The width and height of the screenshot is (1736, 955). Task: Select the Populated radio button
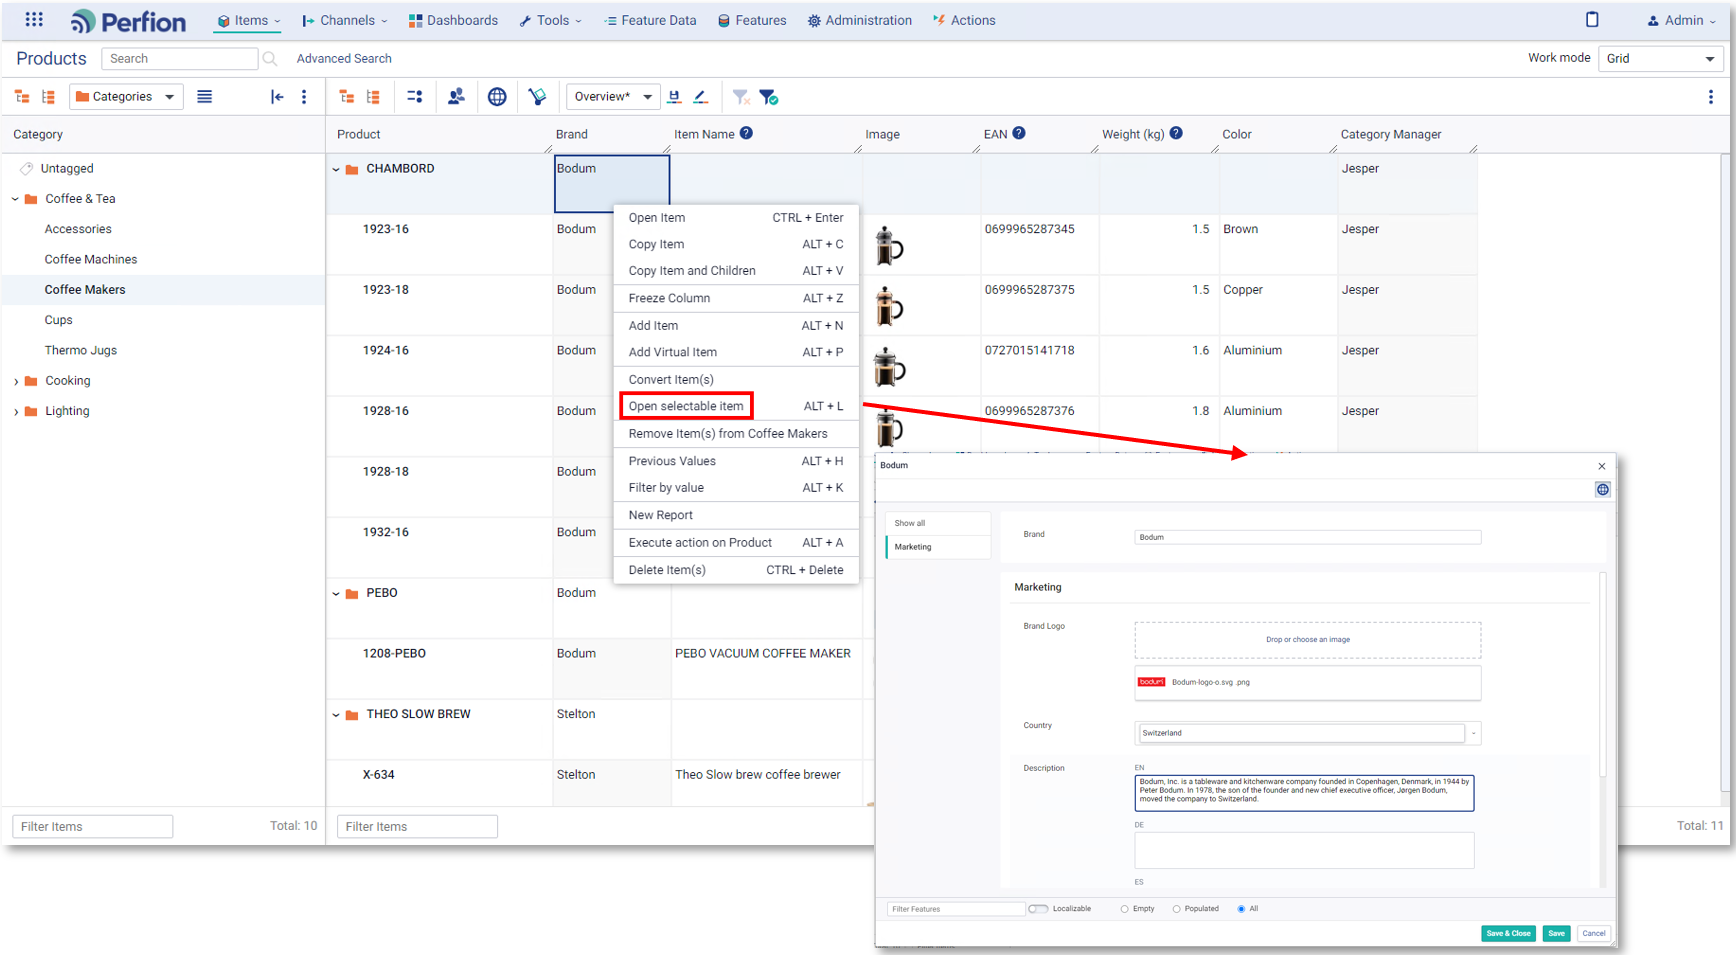click(x=1177, y=909)
